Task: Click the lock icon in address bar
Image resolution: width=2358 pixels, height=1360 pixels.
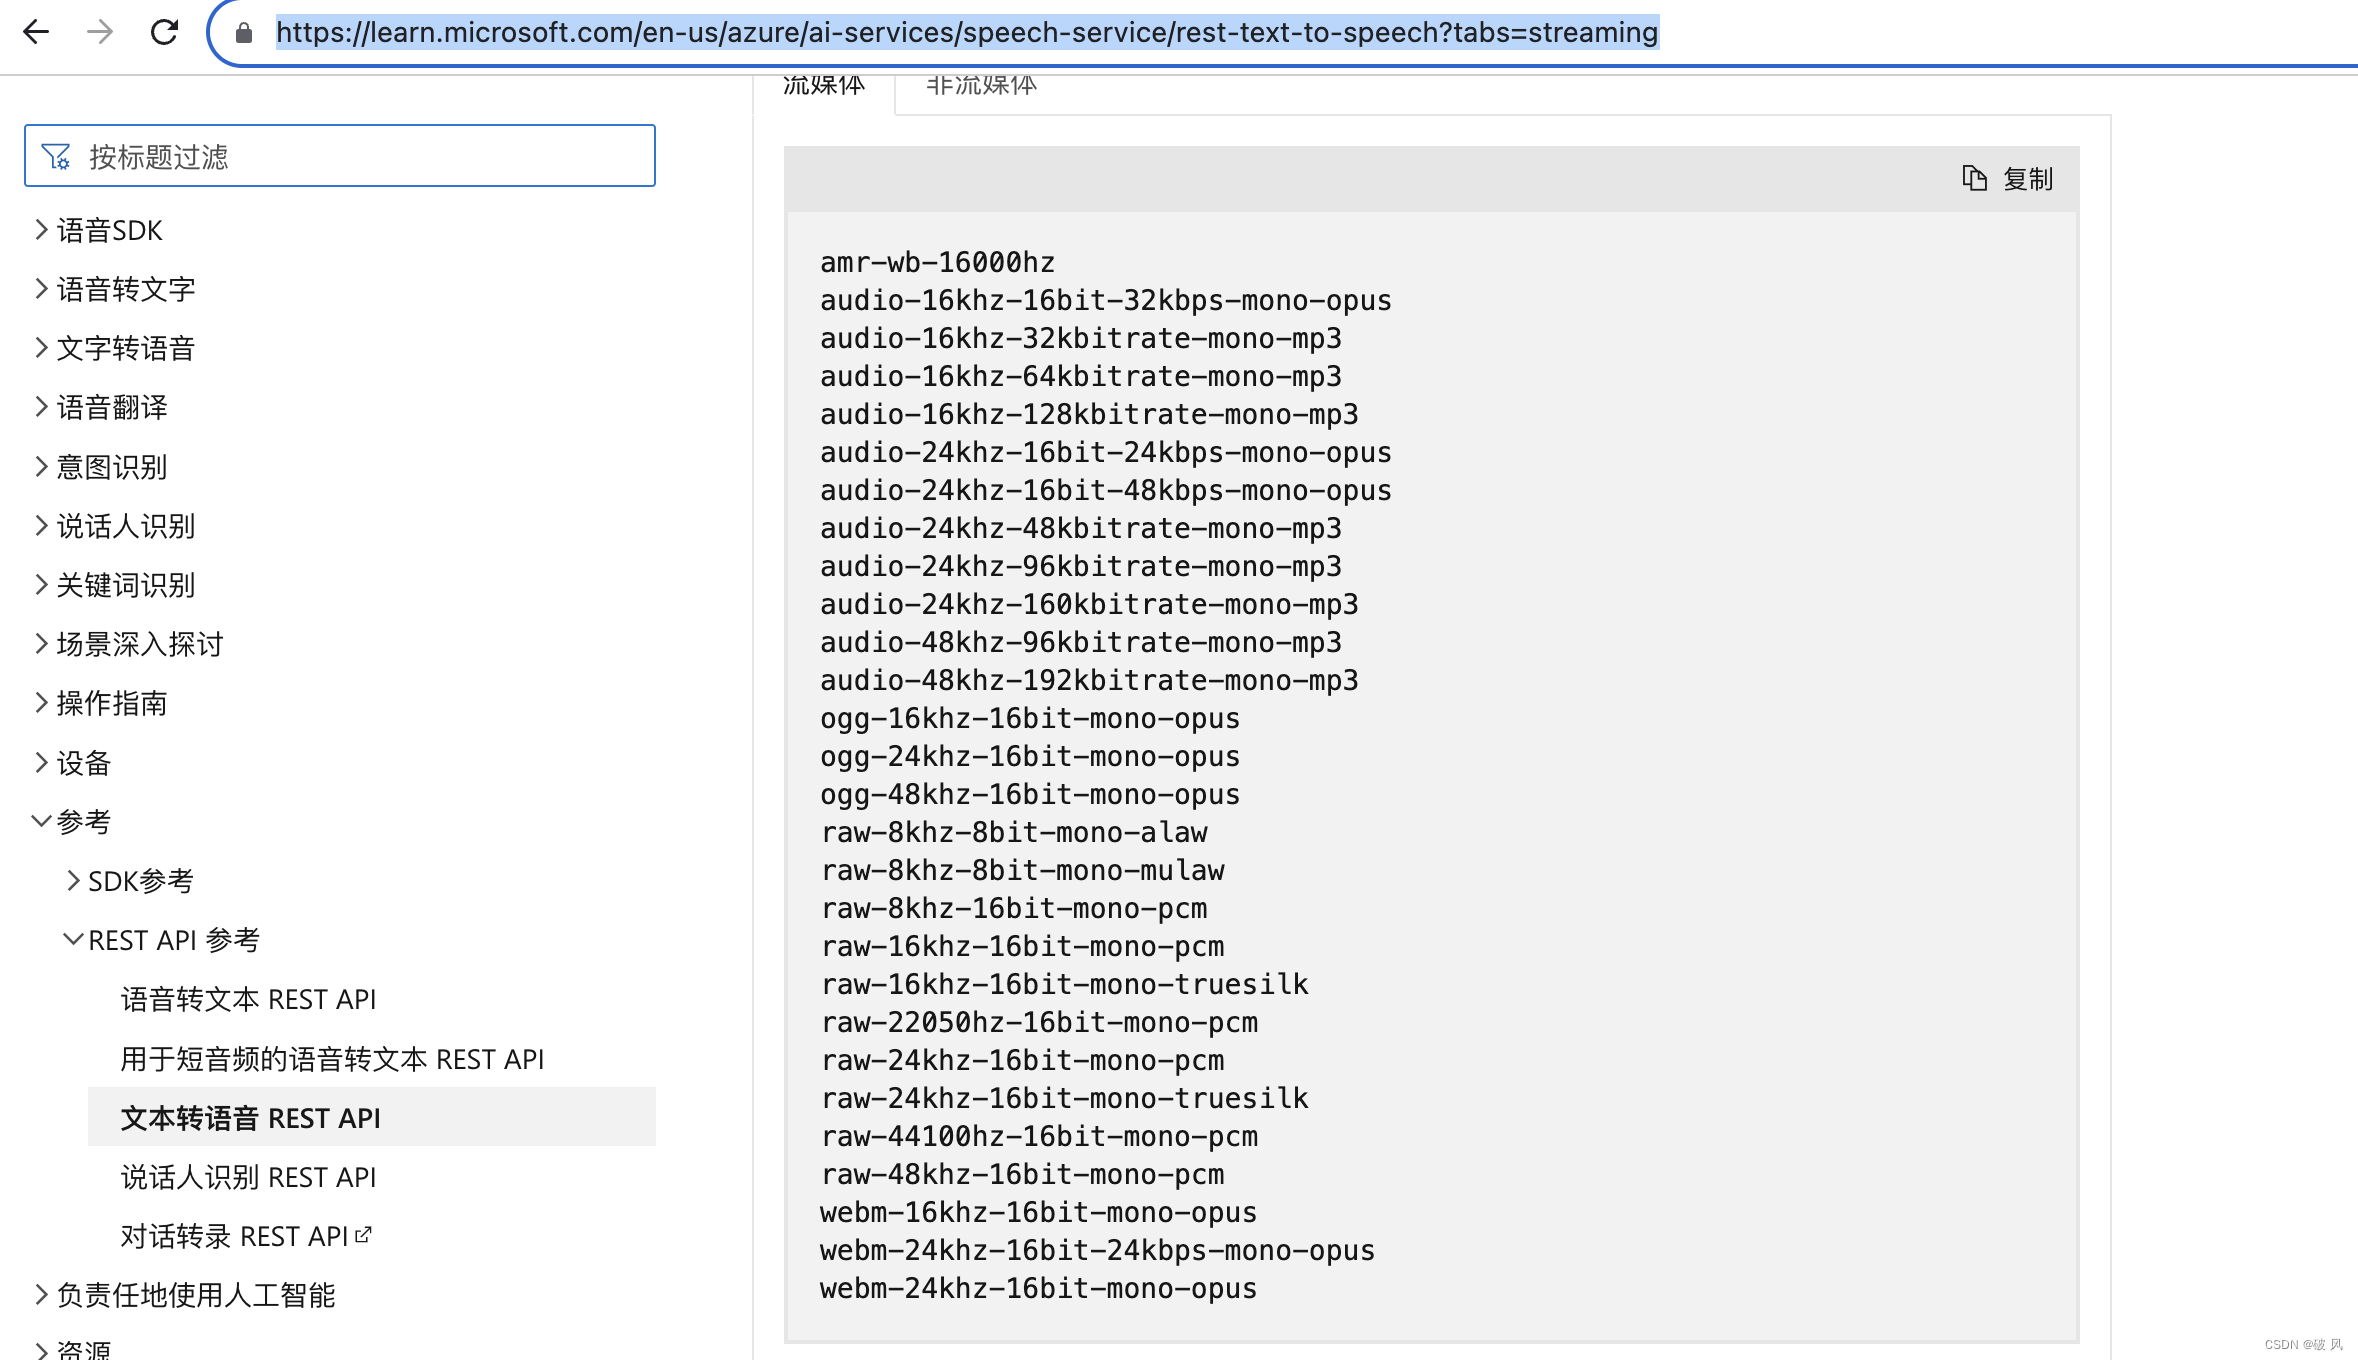Action: click(x=244, y=33)
